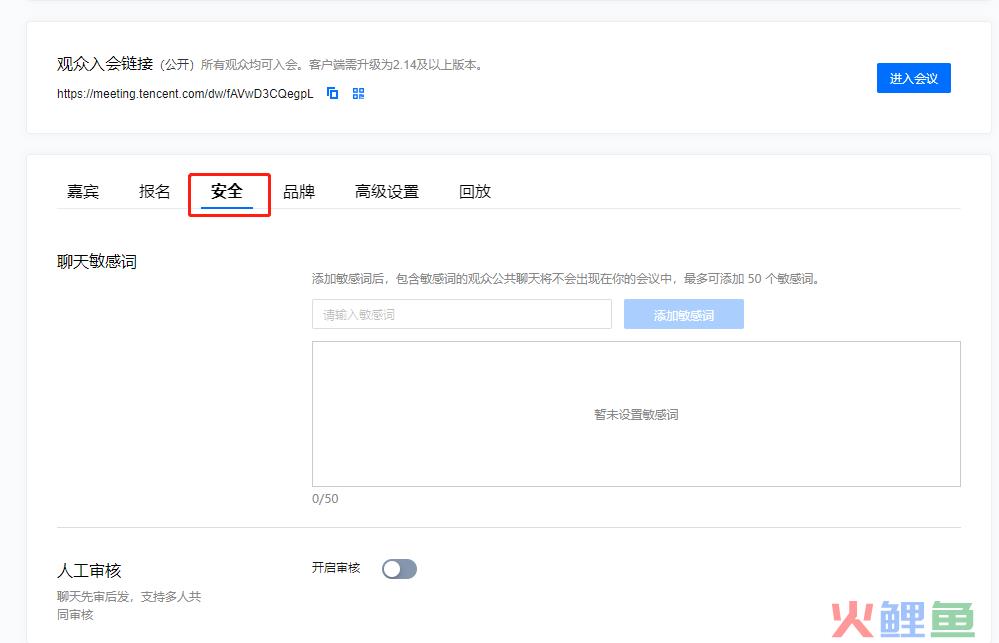Click the 0/50 sensitive word counter

point(325,498)
